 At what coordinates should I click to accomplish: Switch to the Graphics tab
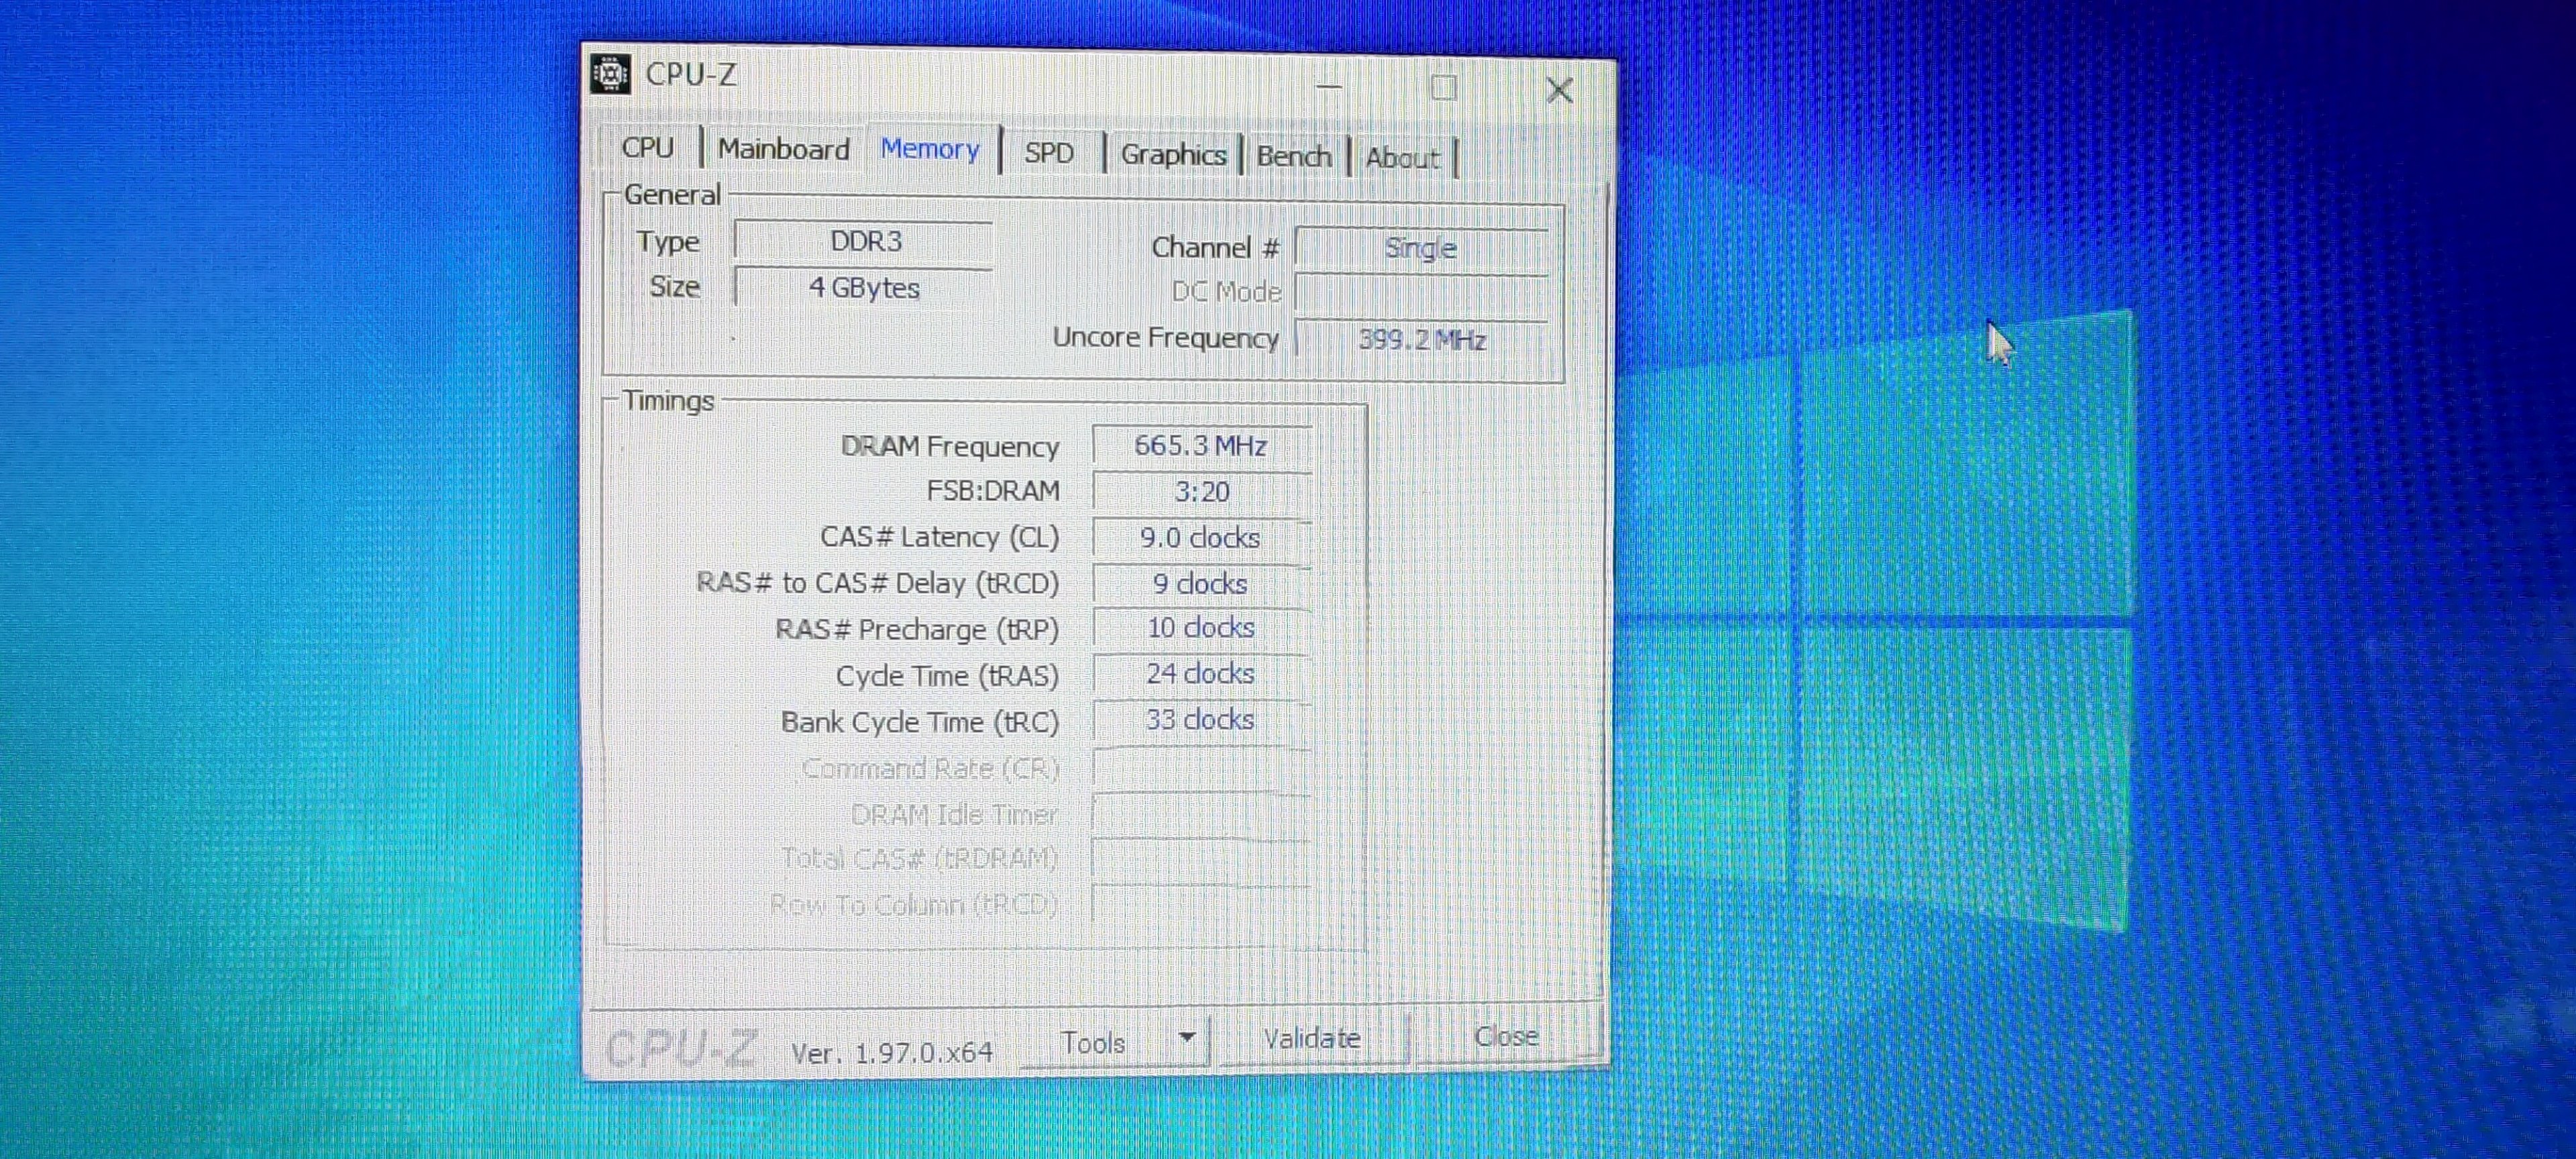click(x=1173, y=155)
